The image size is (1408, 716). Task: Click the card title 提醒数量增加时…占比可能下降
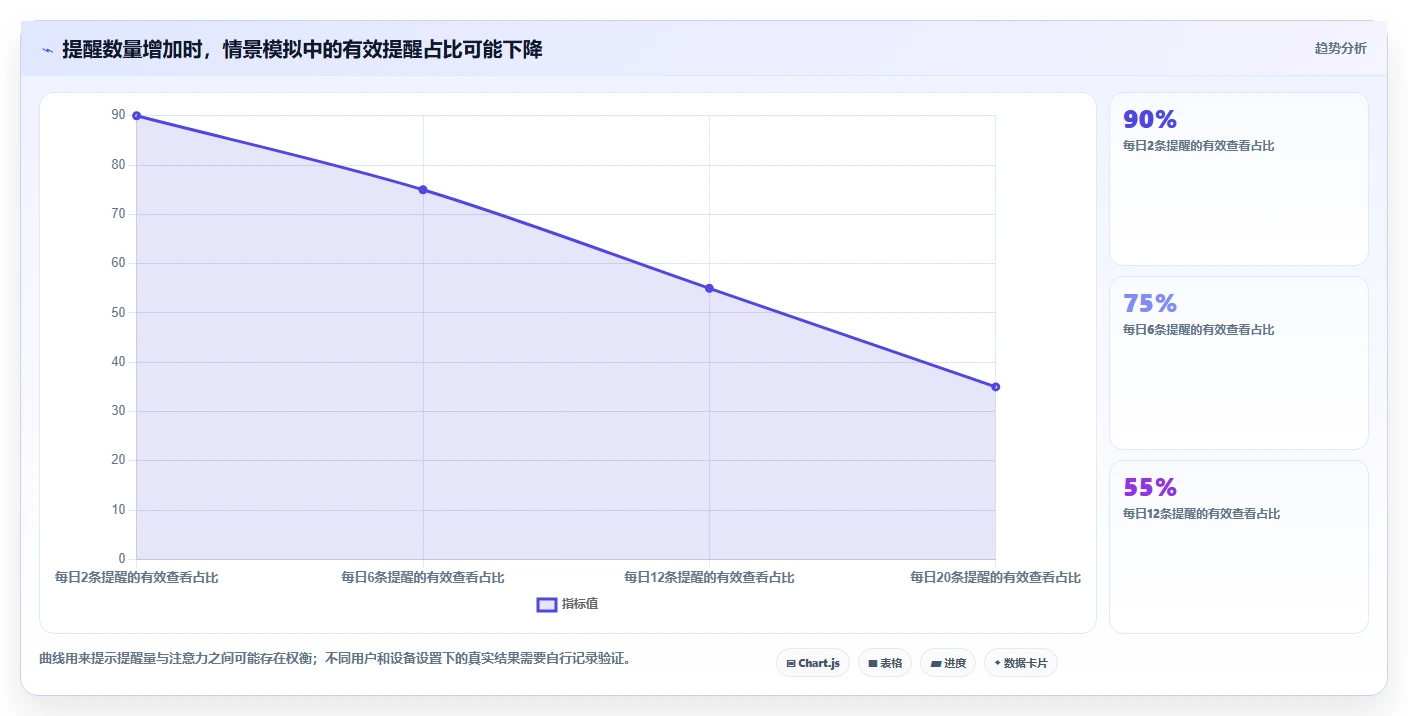click(x=302, y=50)
